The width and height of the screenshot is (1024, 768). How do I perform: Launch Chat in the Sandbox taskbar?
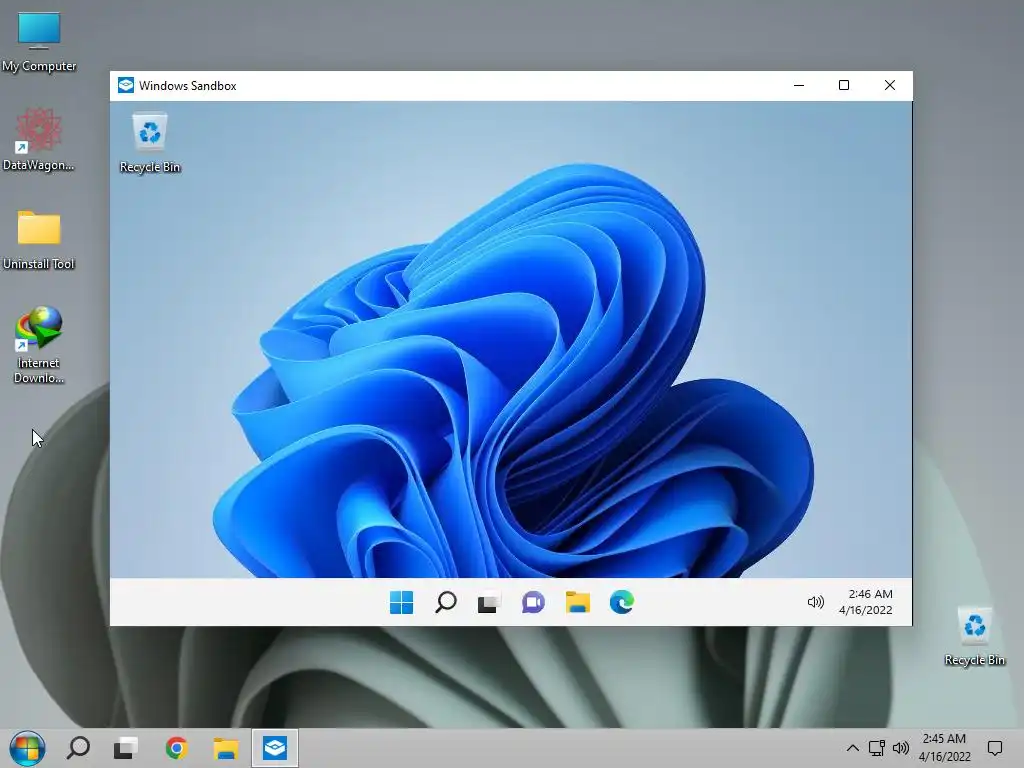[x=533, y=602]
